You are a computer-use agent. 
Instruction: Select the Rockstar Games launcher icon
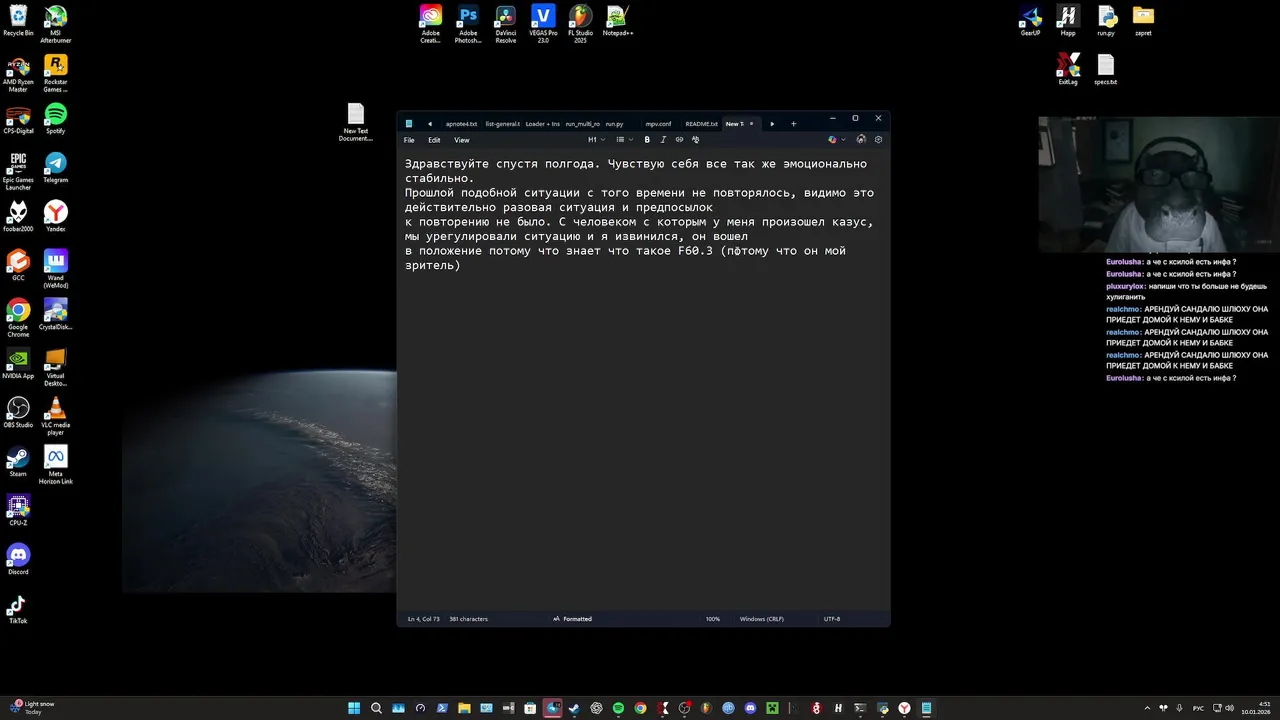click(56, 74)
